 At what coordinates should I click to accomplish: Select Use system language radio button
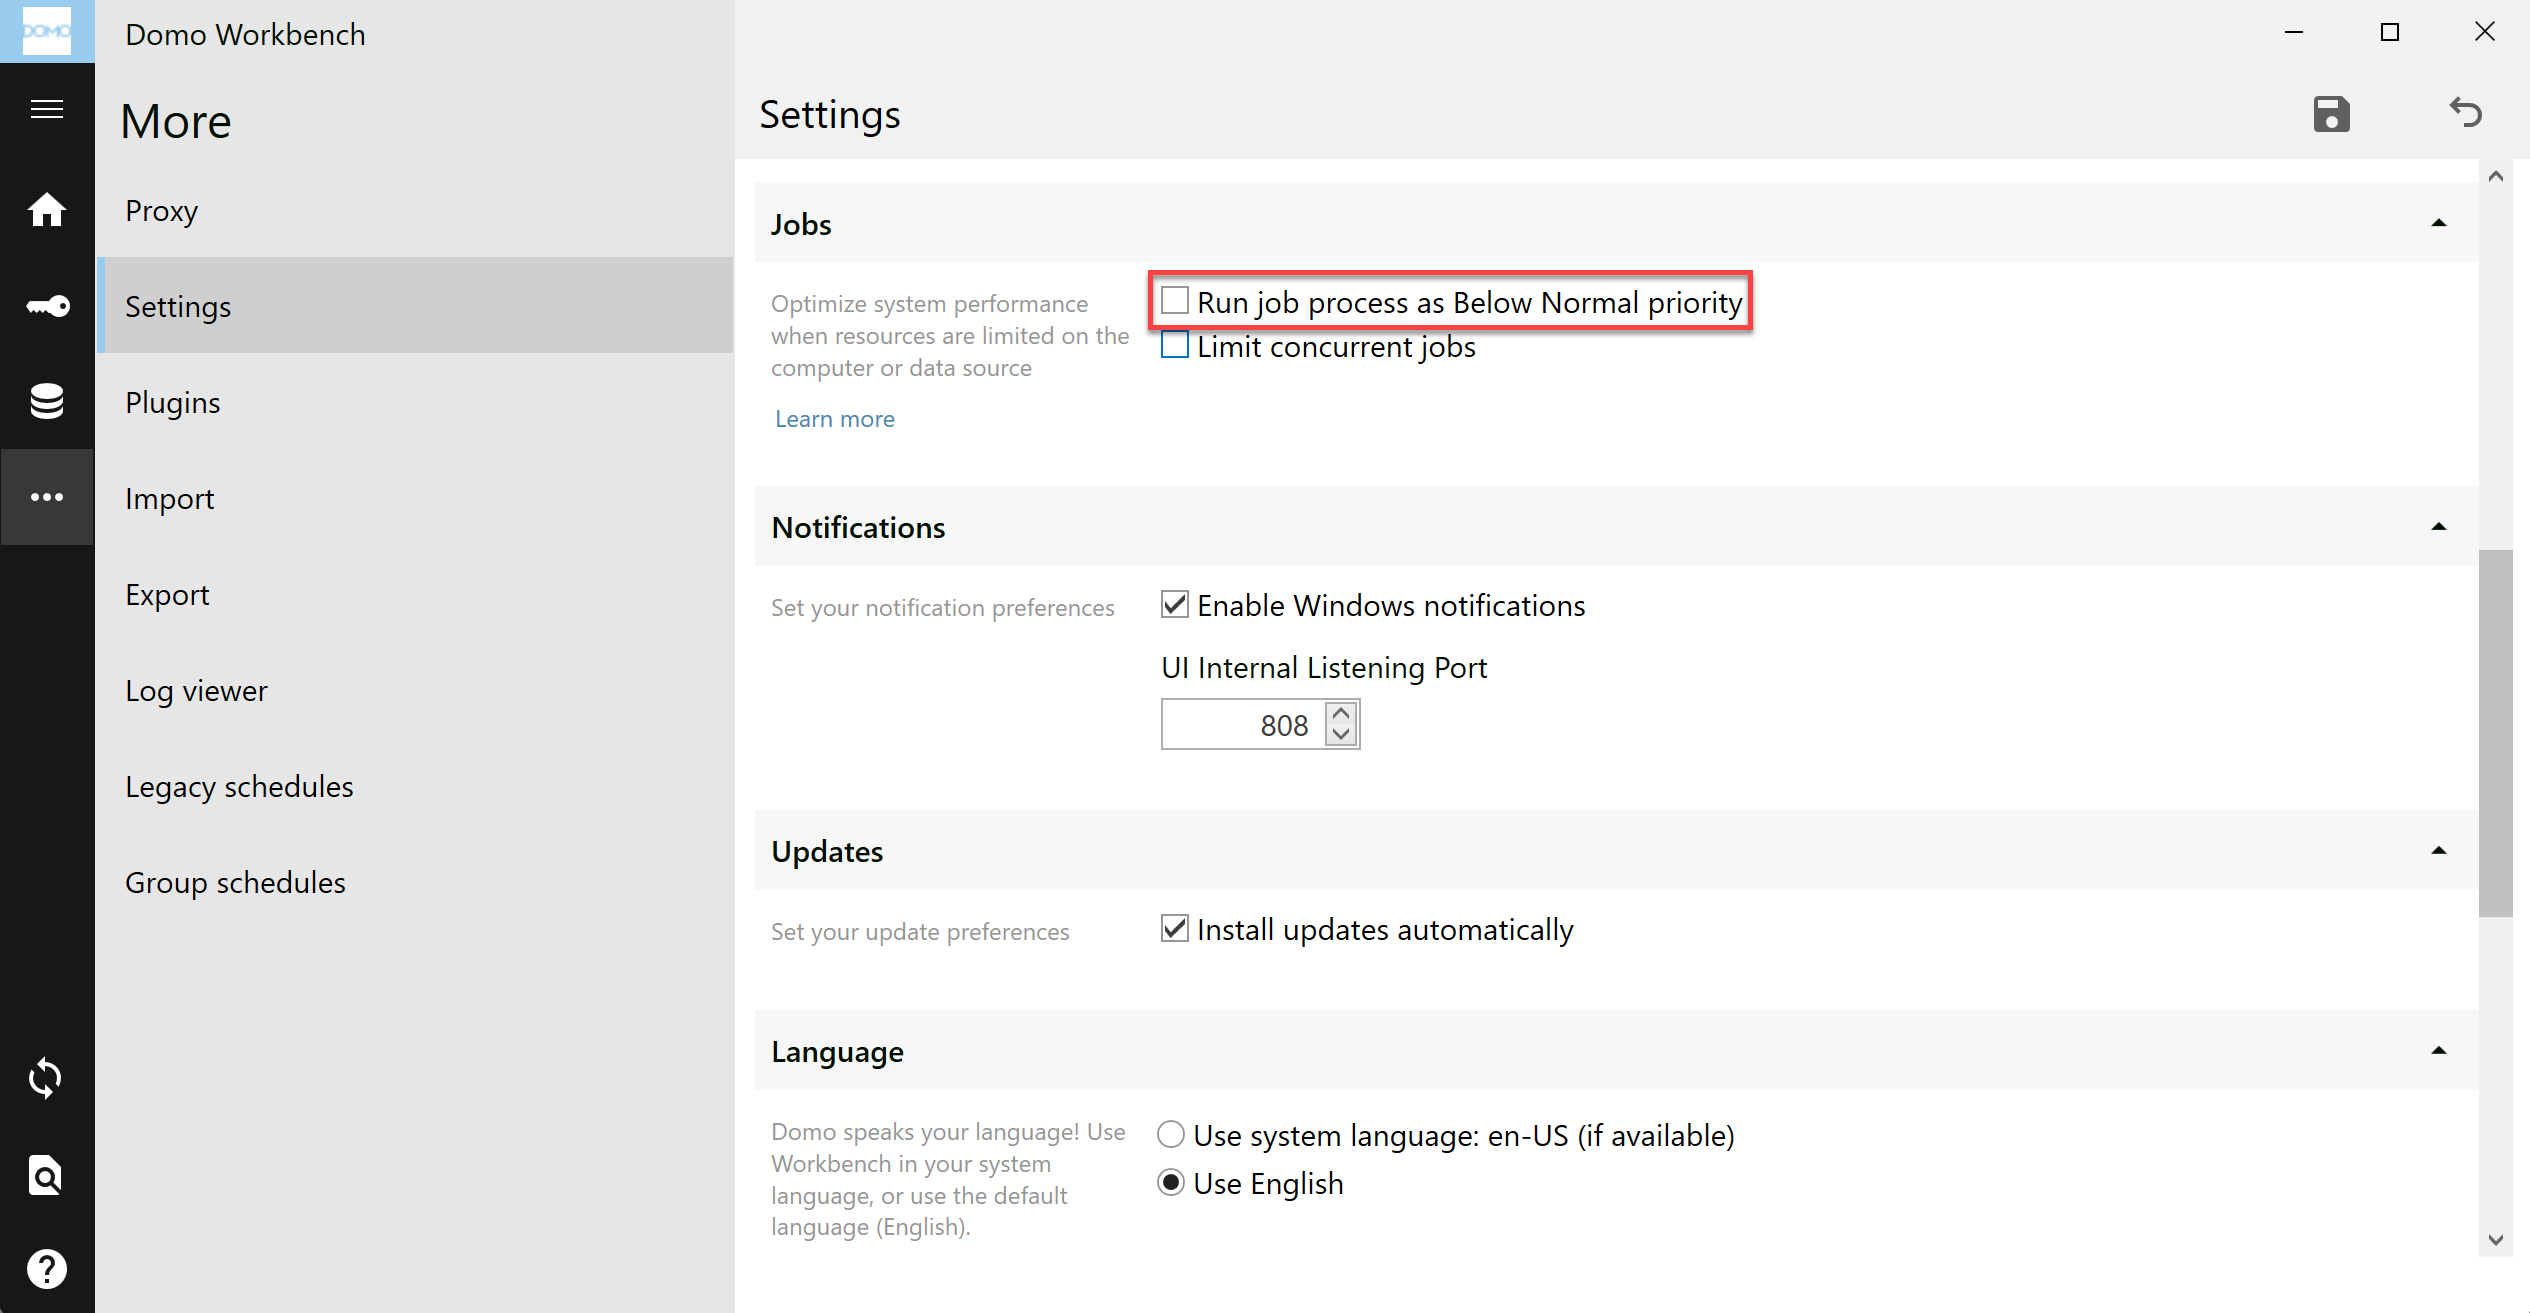tap(1171, 1135)
